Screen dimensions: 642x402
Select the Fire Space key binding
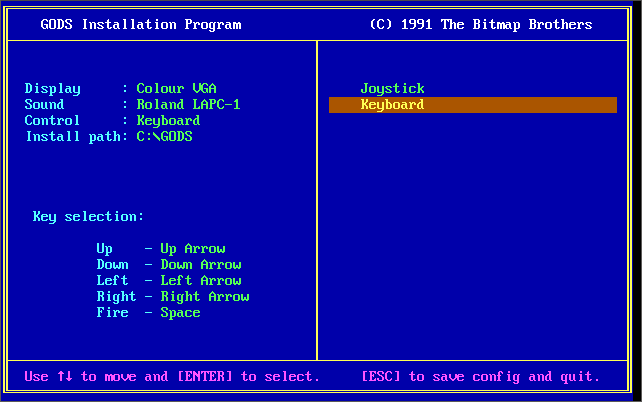tap(148, 313)
